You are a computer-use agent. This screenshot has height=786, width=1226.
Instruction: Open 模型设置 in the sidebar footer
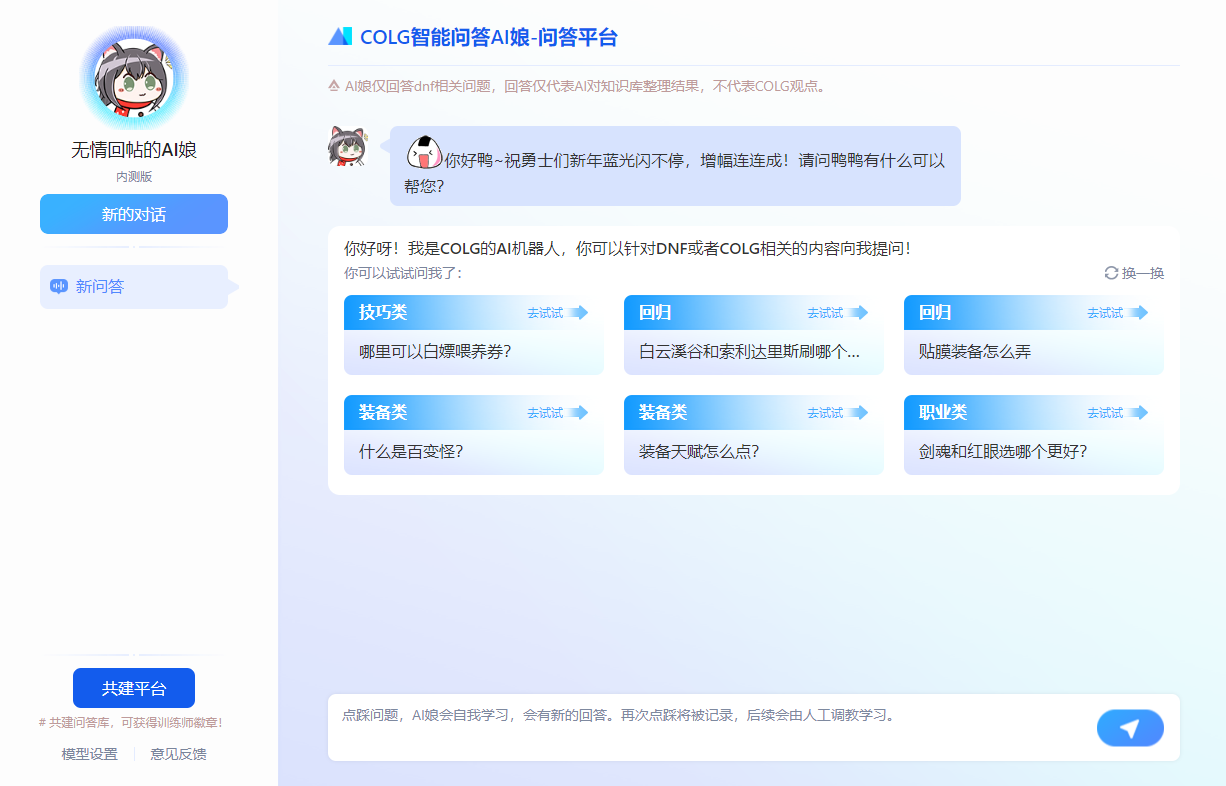[90, 754]
